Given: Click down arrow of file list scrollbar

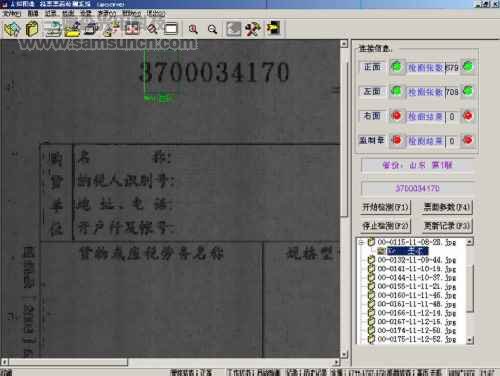Looking at the screenshot, I should pyautogui.click(x=470, y=340).
